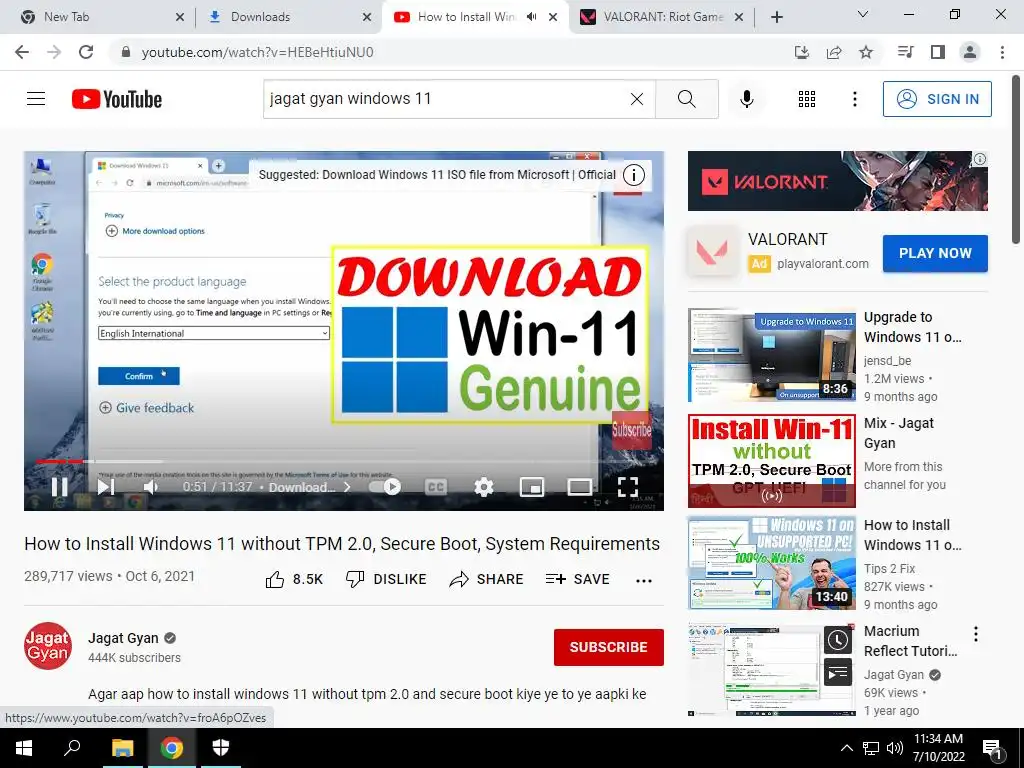
Task: Open the ad info icon on Valorant banner
Action: click(980, 159)
